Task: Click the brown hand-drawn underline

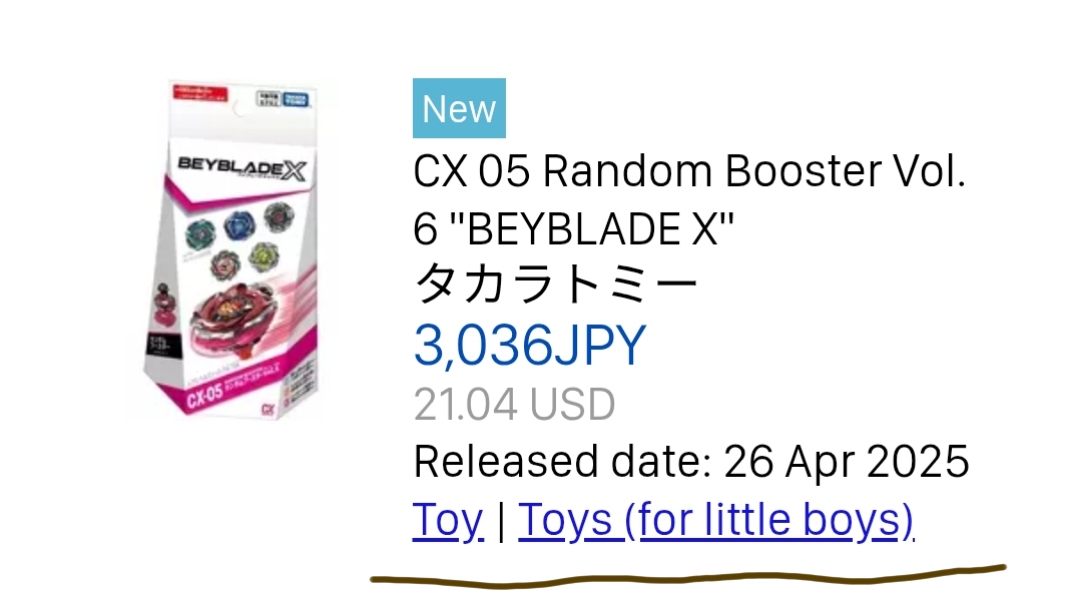Action: pyautogui.click(x=687, y=576)
